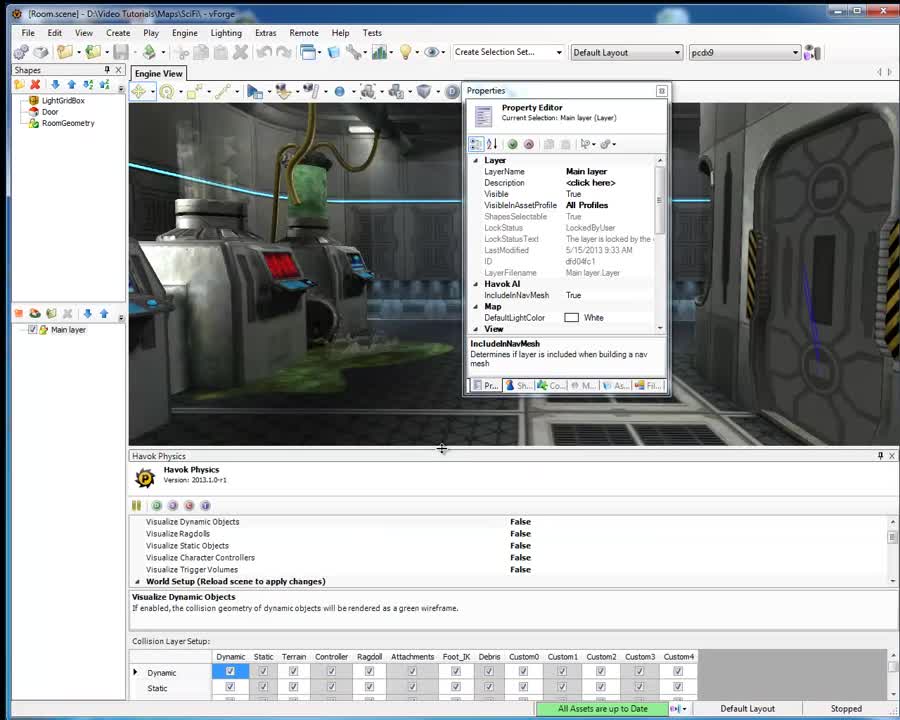Open the Lighting menu

point(226,32)
